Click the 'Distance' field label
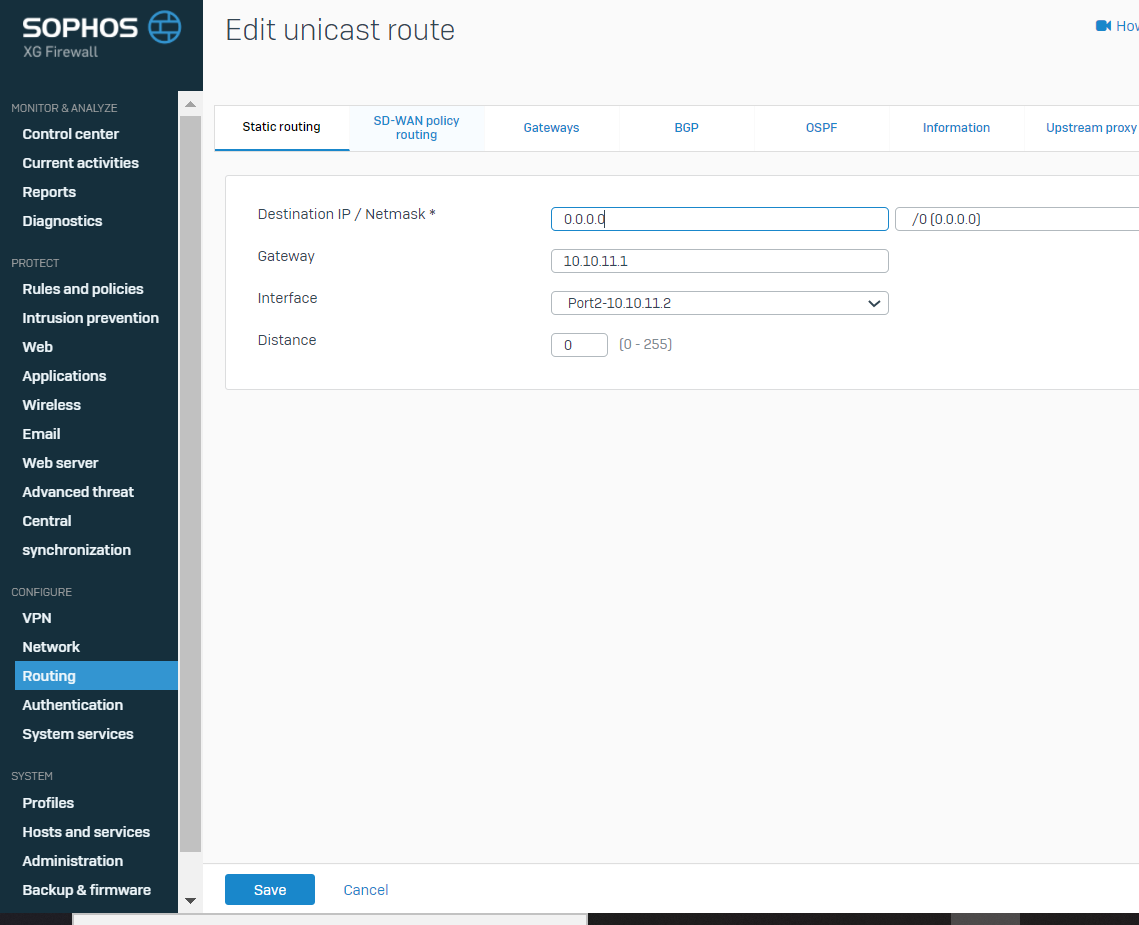The image size is (1139, 925). pyautogui.click(x=287, y=340)
